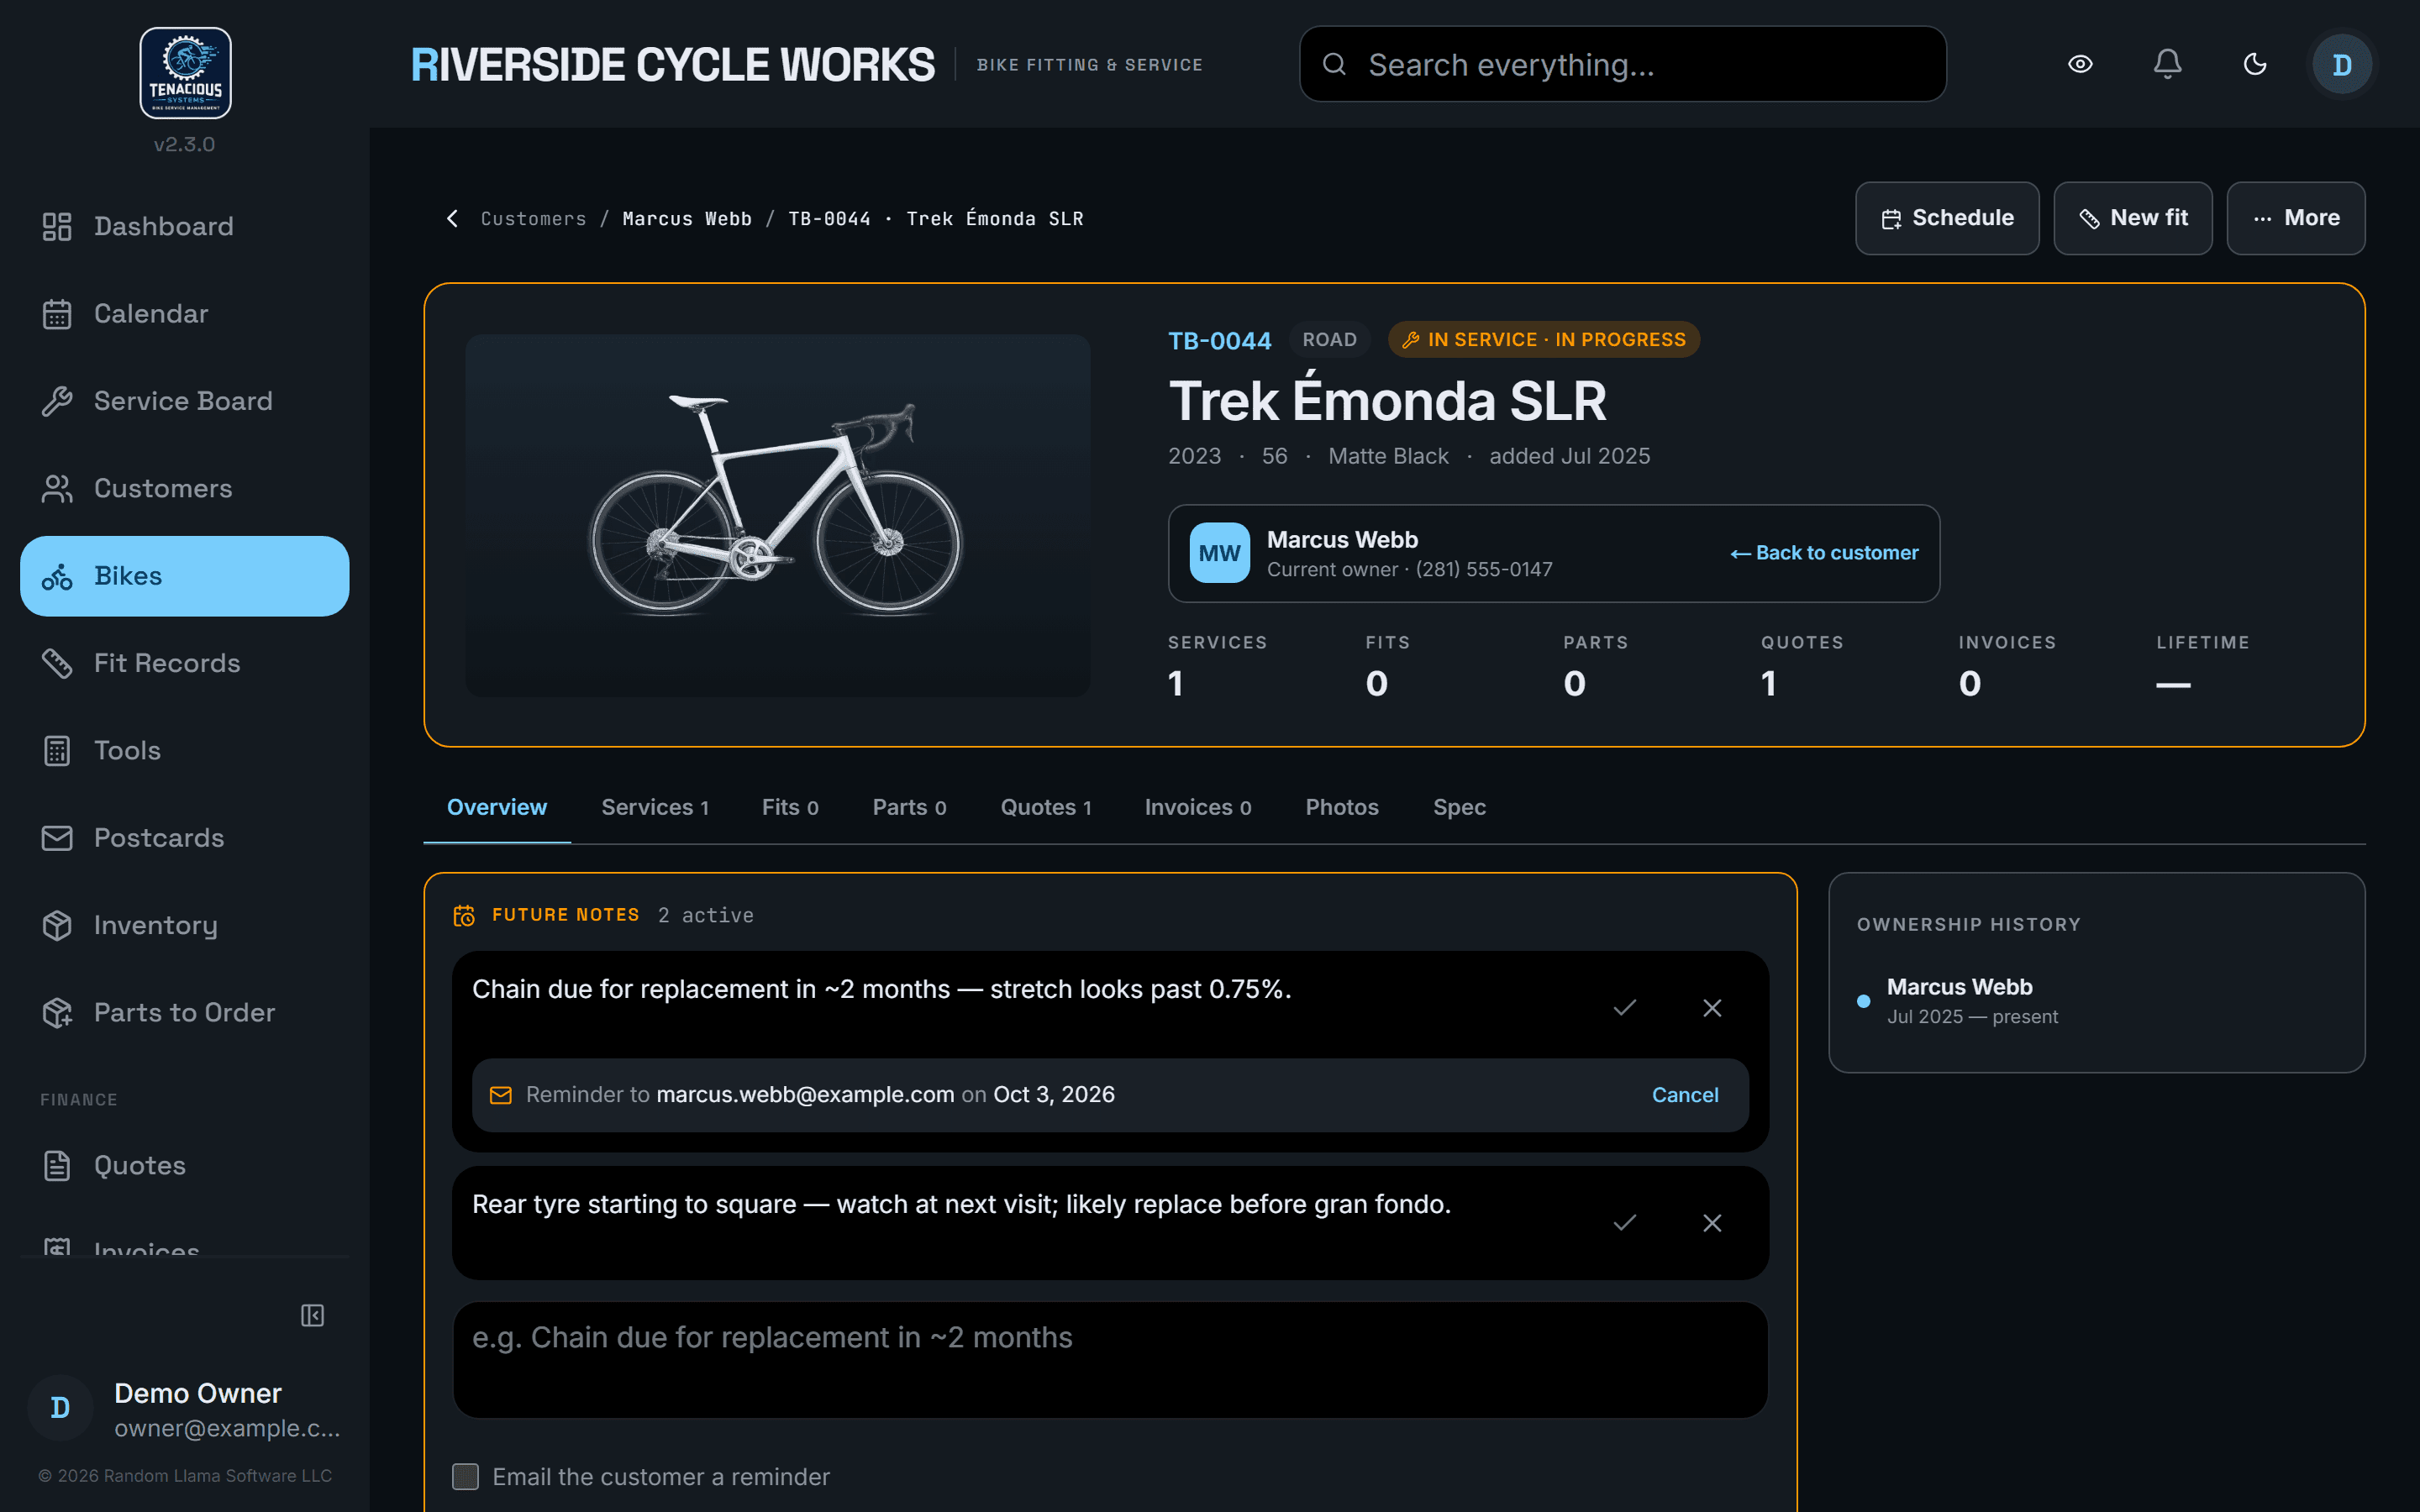Open the Calendar page

[x=184, y=314]
